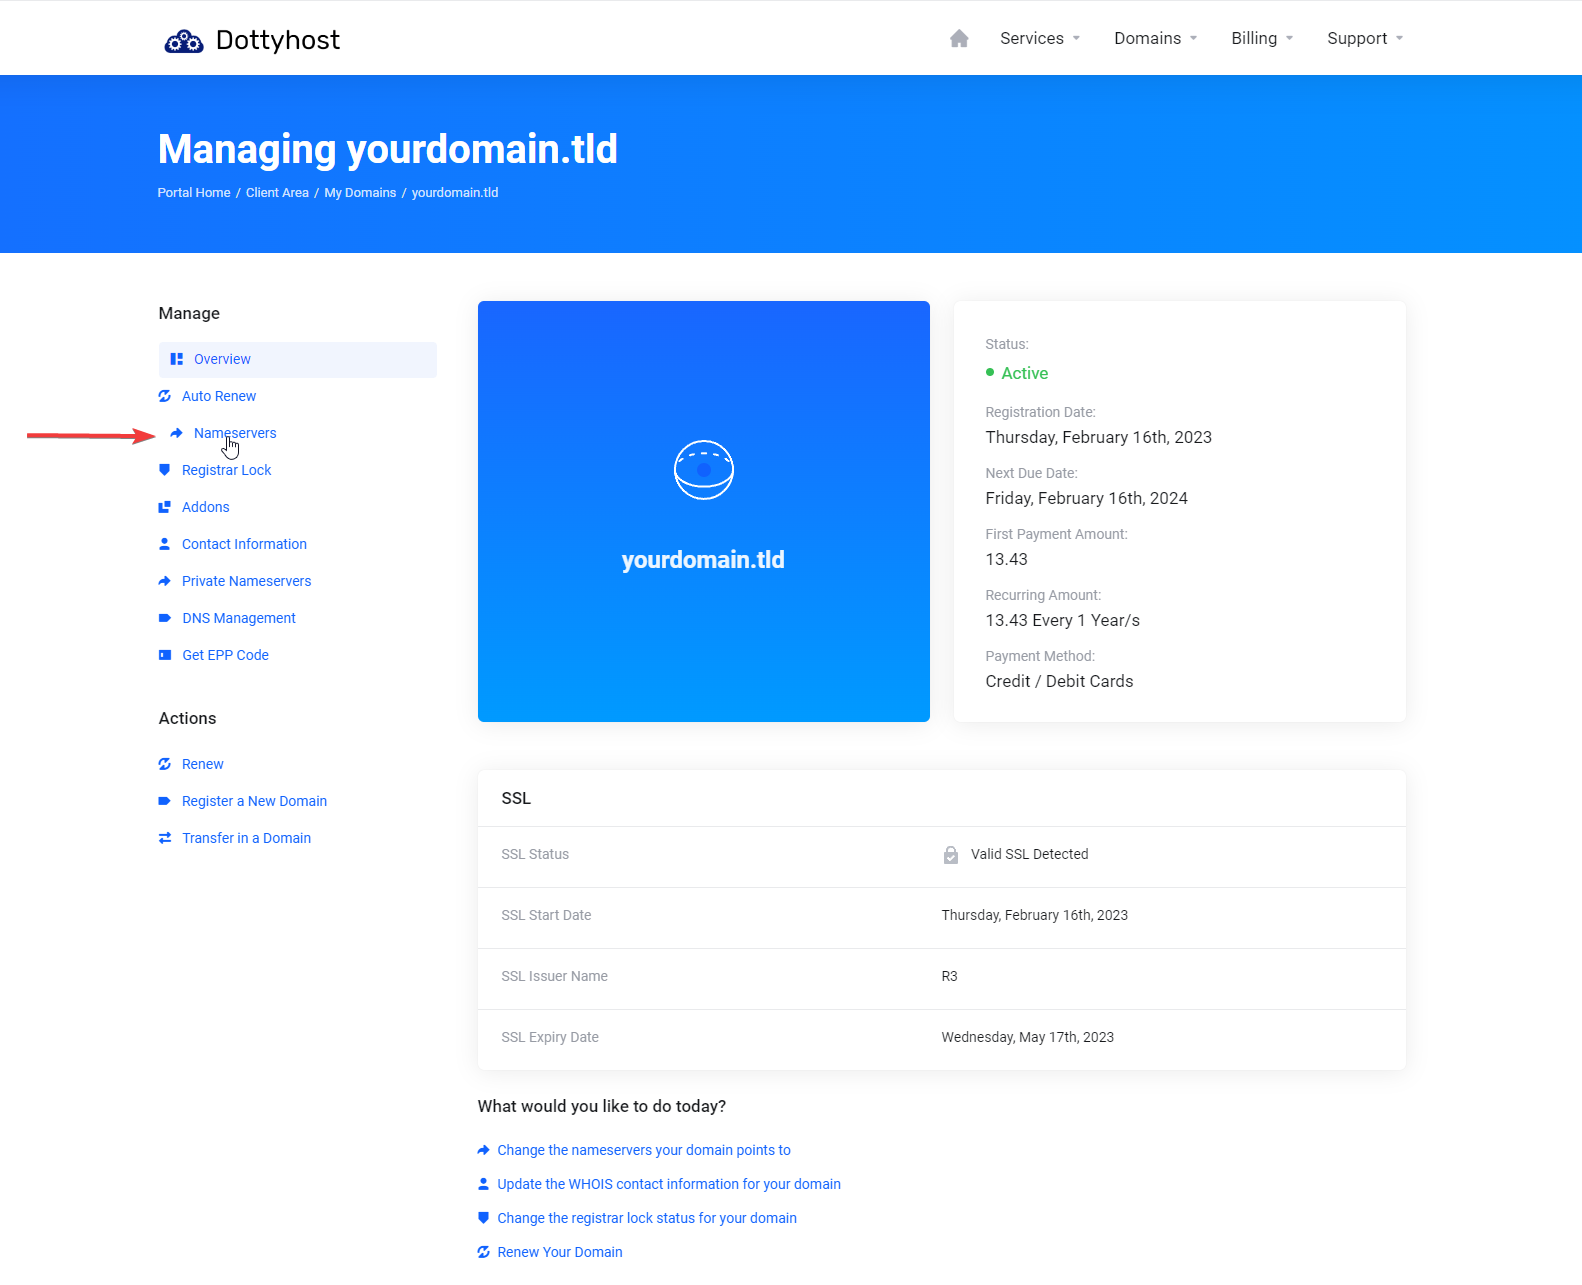Screen dimensions: 1582x1285
Task: Click the Active status text
Action: (1025, 373)
